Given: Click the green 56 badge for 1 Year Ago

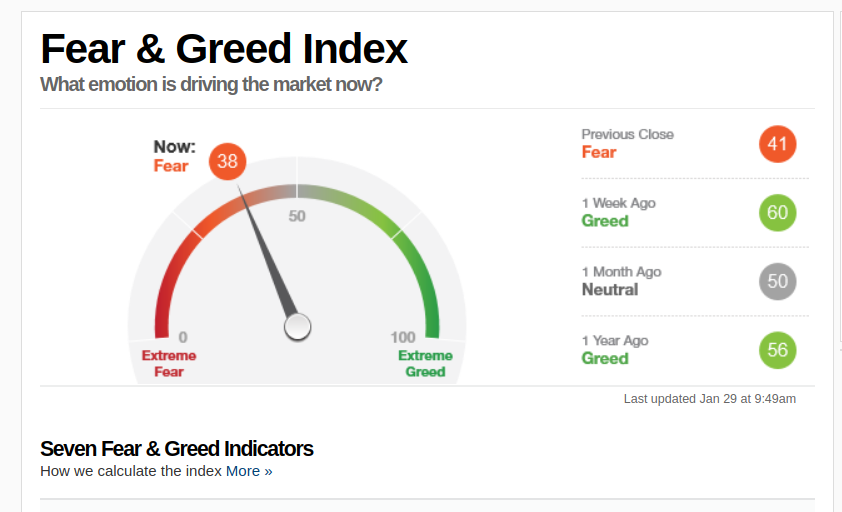Looking at the screenshot, I should tap(778, 350).
